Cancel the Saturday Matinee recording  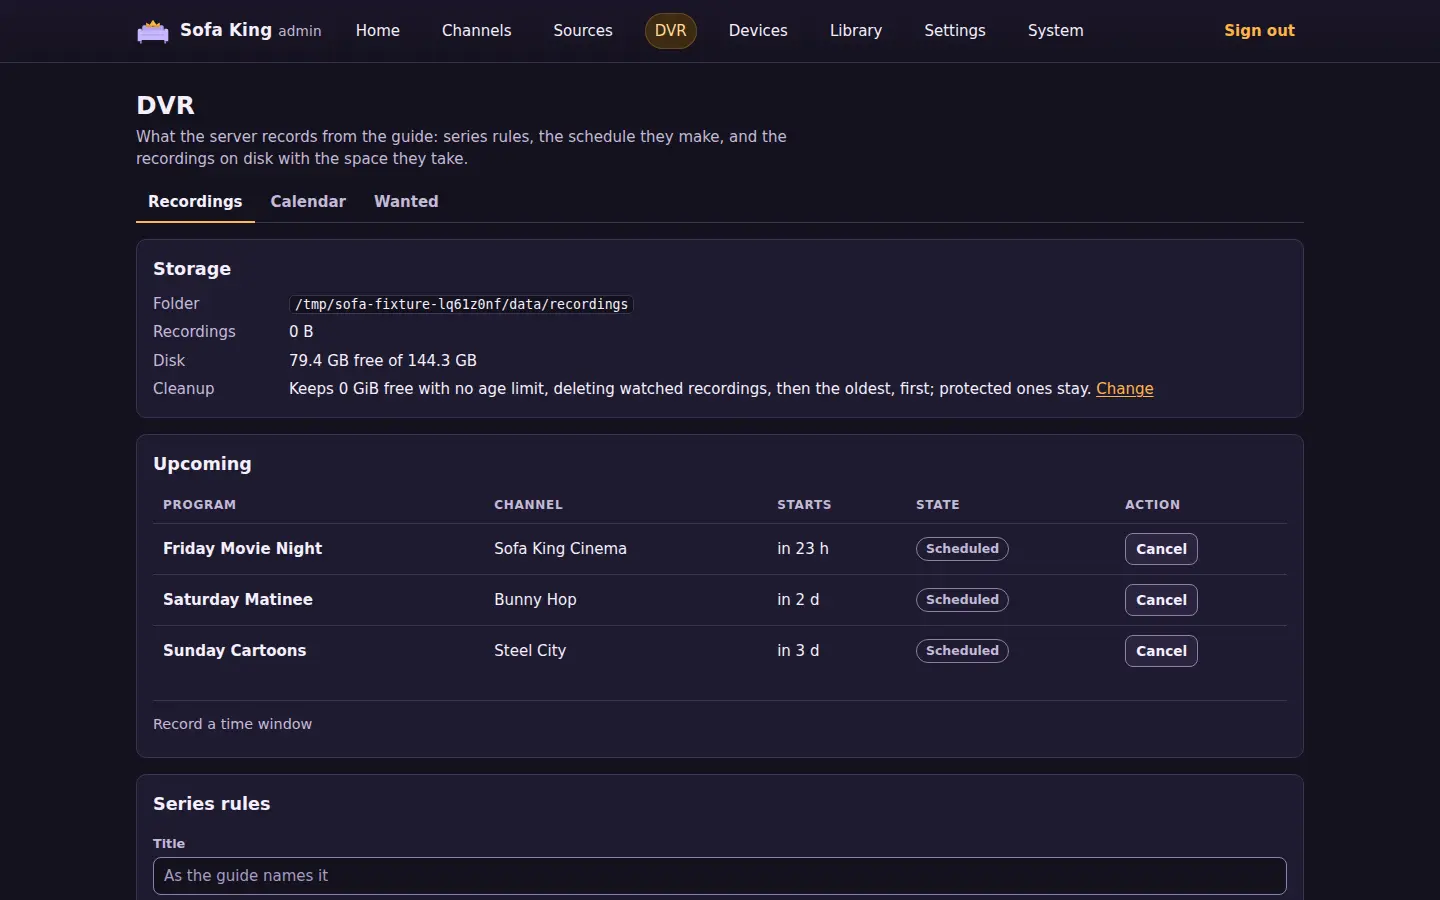pyautogui.click(x=1161, y=600)
